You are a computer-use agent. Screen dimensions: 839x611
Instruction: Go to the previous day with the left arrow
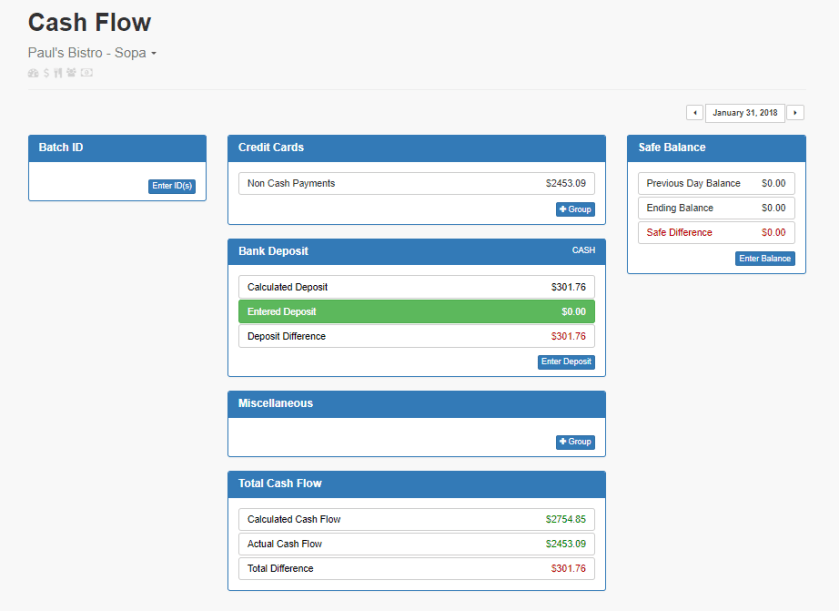pos(695,112)
